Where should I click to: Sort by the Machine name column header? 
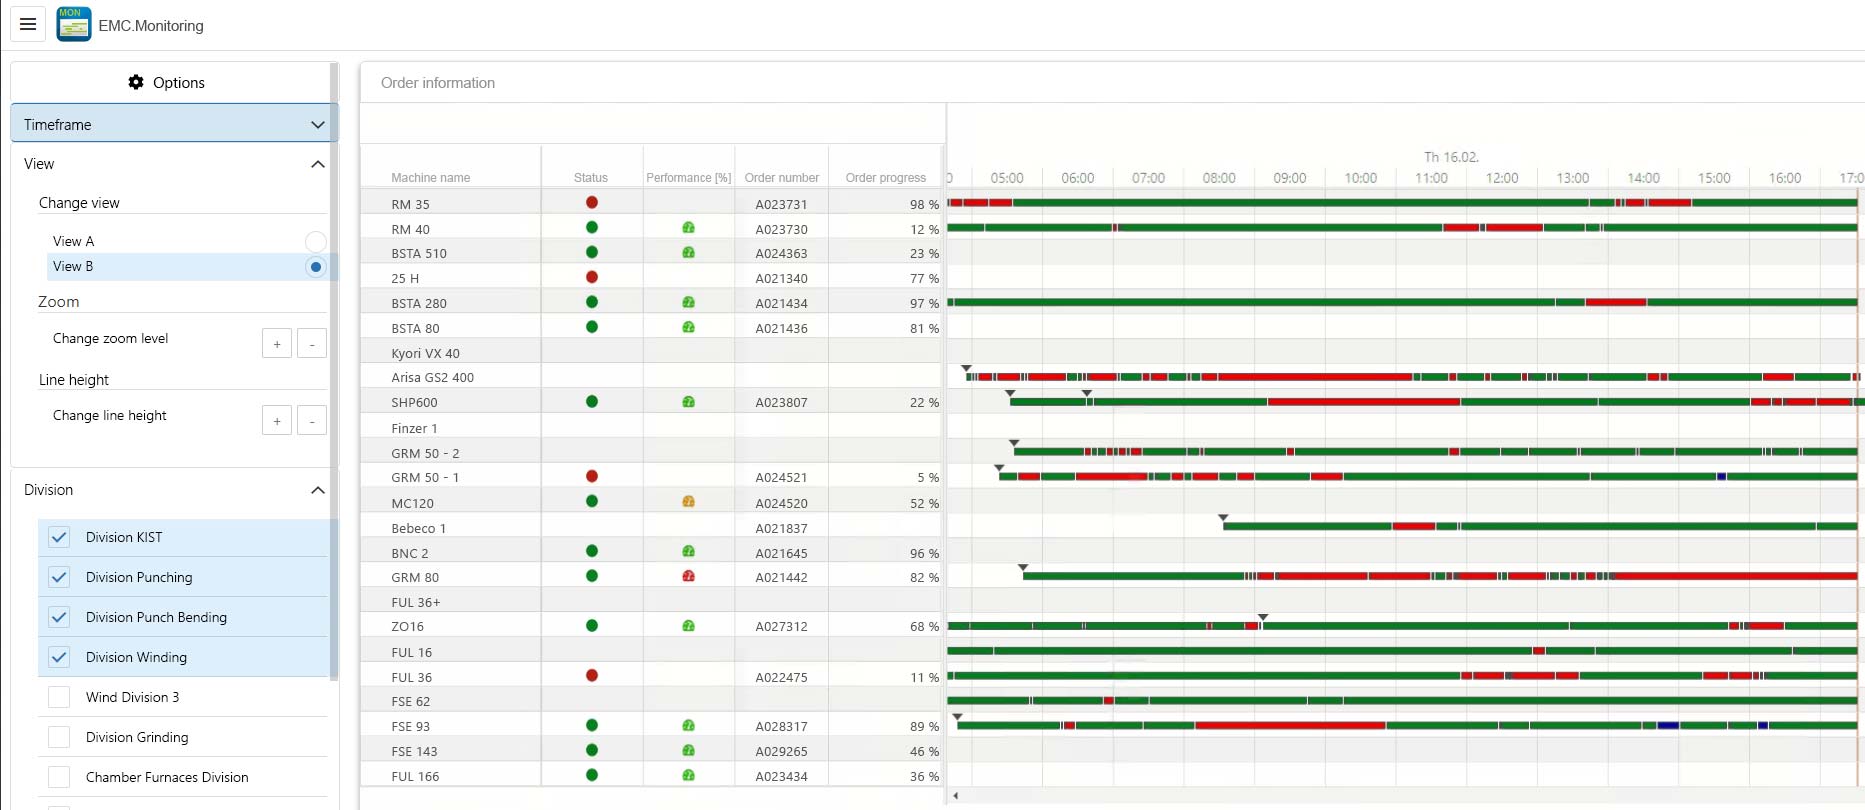click(430, 178)
